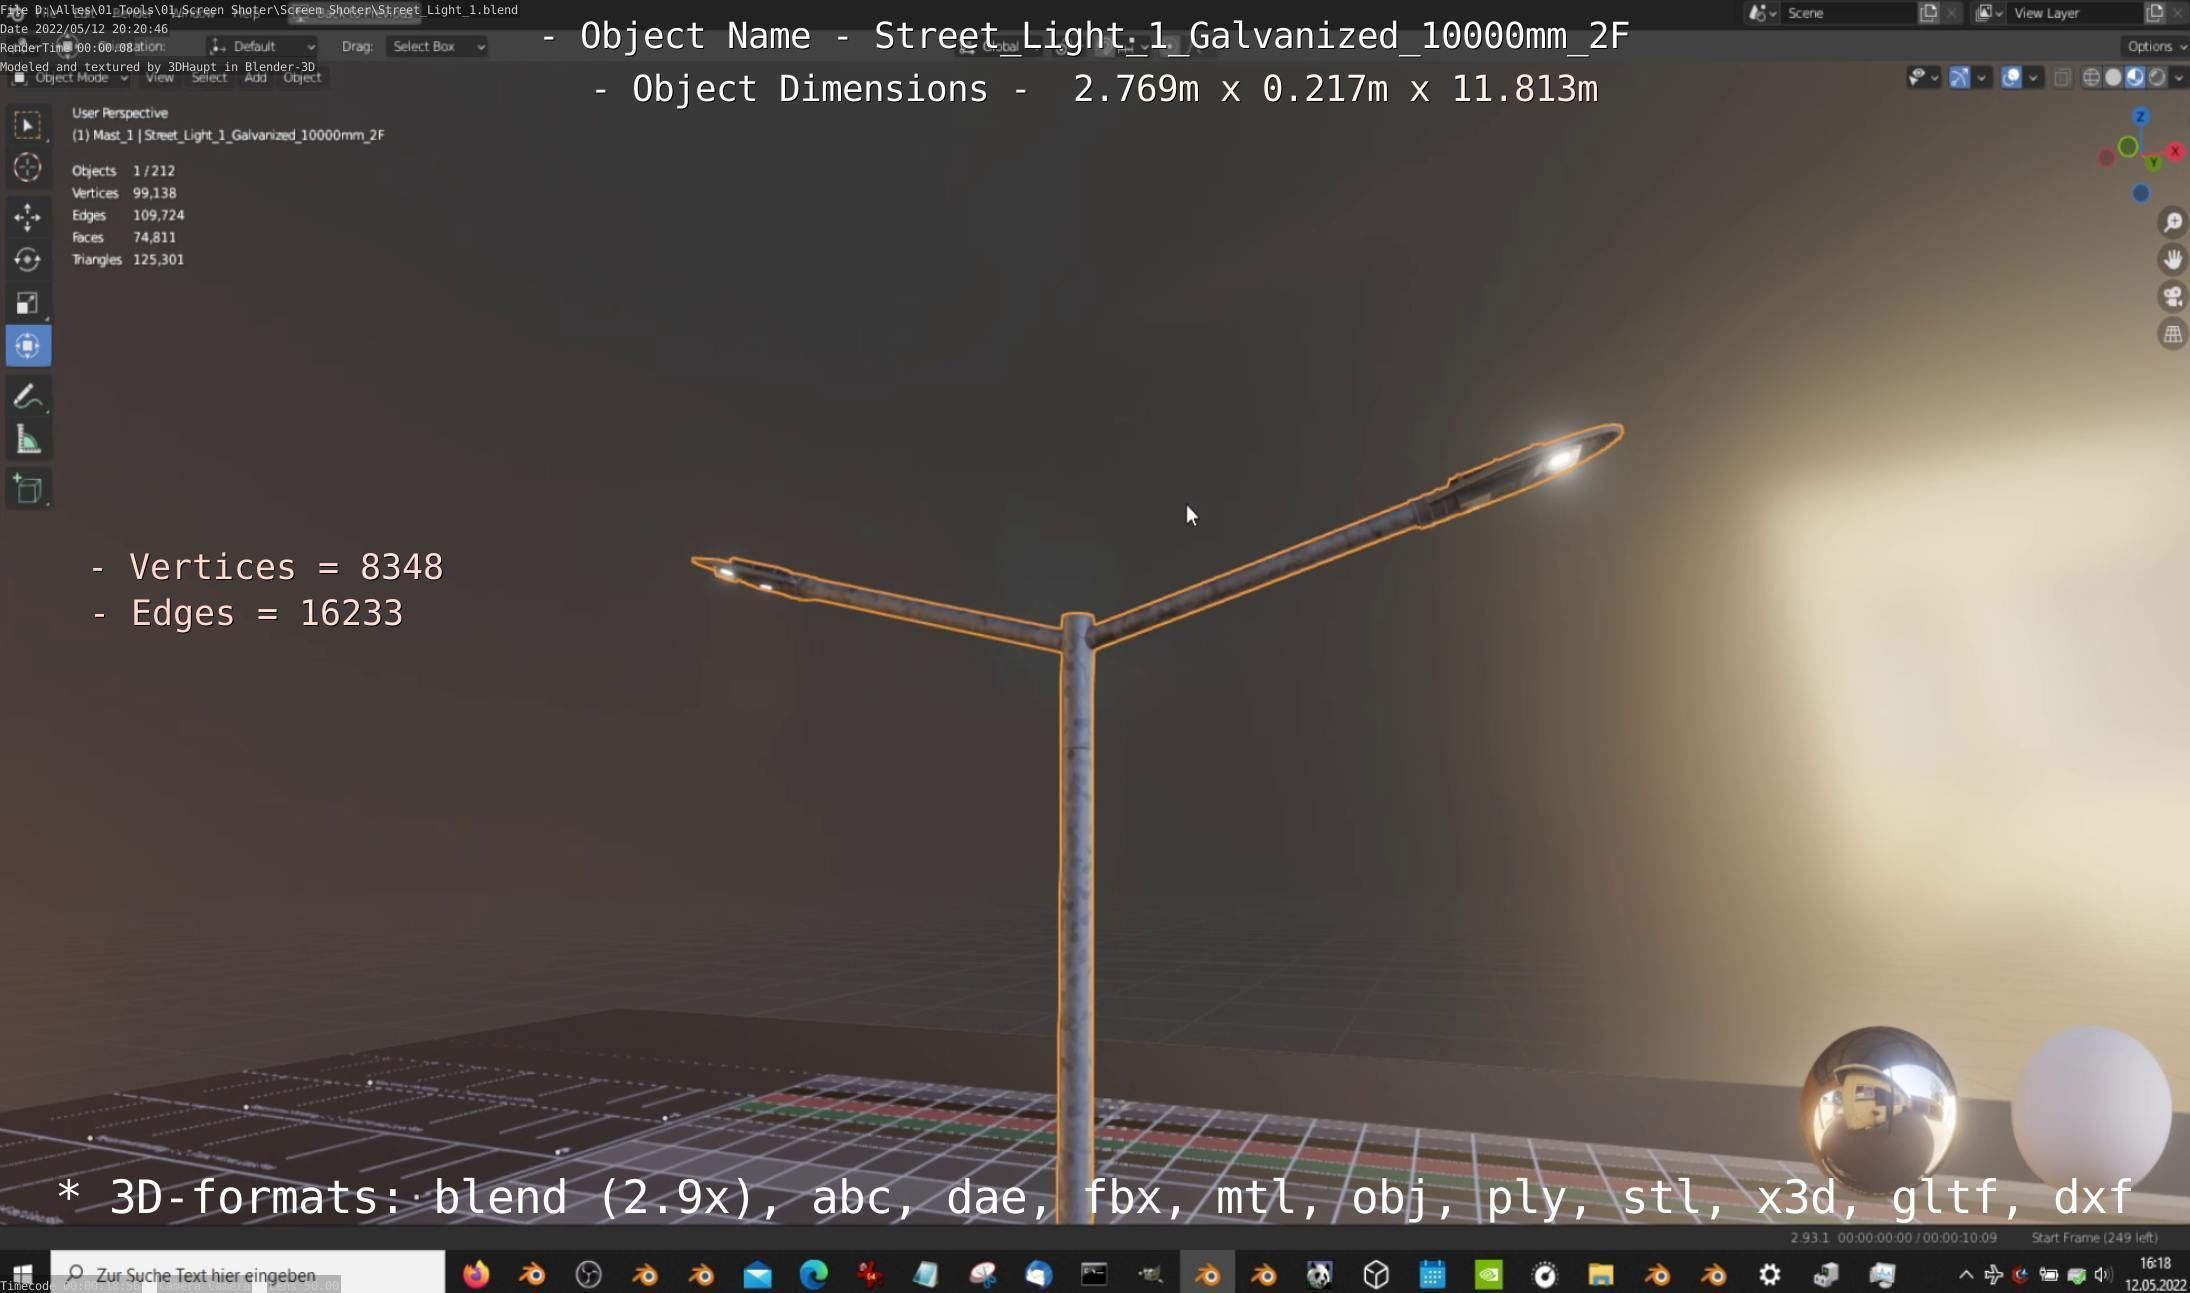Open the Object menu in viewport header
The image size is (2190, 1293).
[302, 78]
